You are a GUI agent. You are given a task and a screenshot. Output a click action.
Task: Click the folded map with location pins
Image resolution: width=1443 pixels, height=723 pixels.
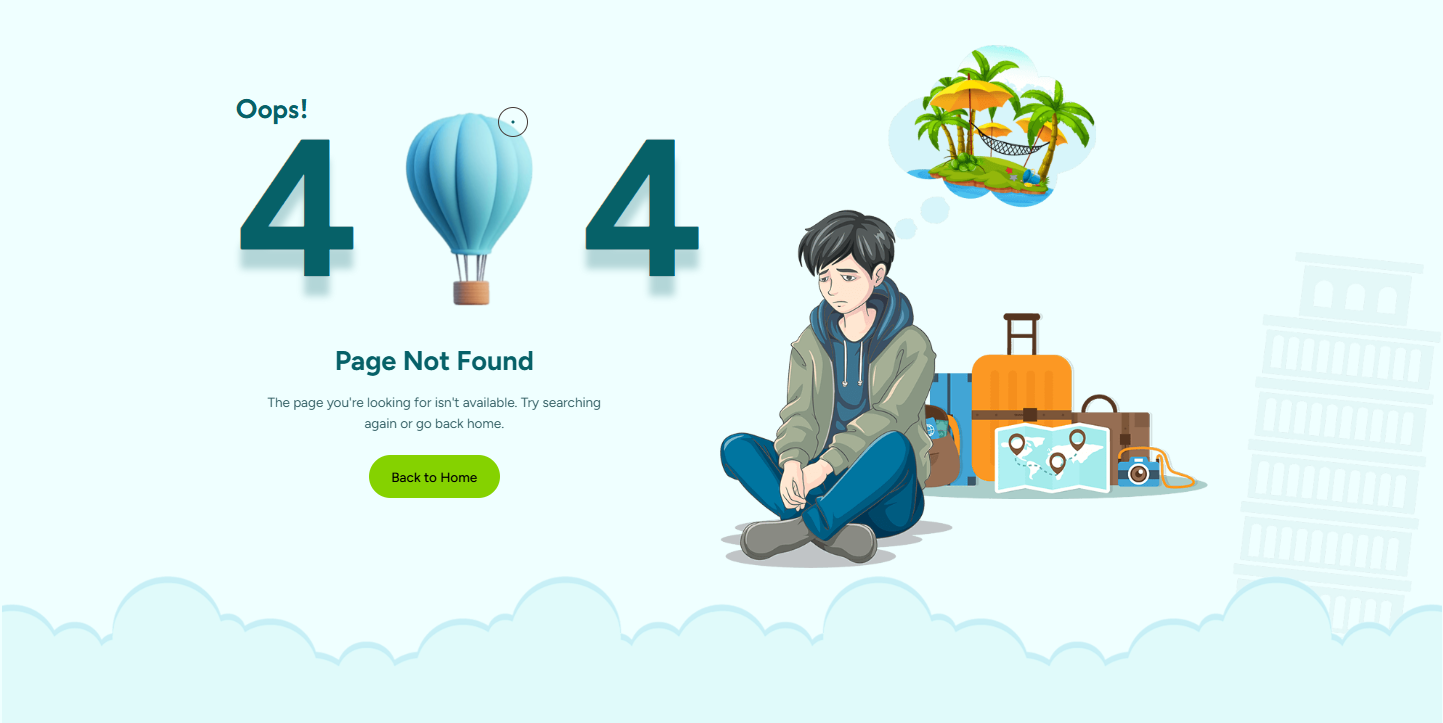tap(1053, 457)
